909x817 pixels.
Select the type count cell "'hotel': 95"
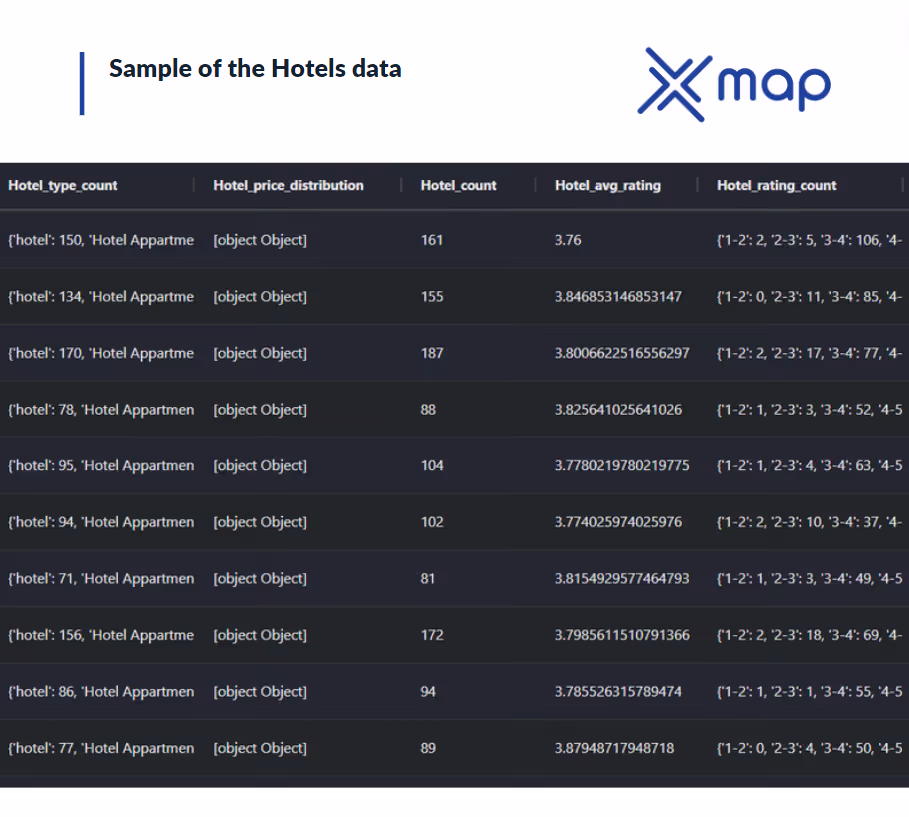point(101,466)
